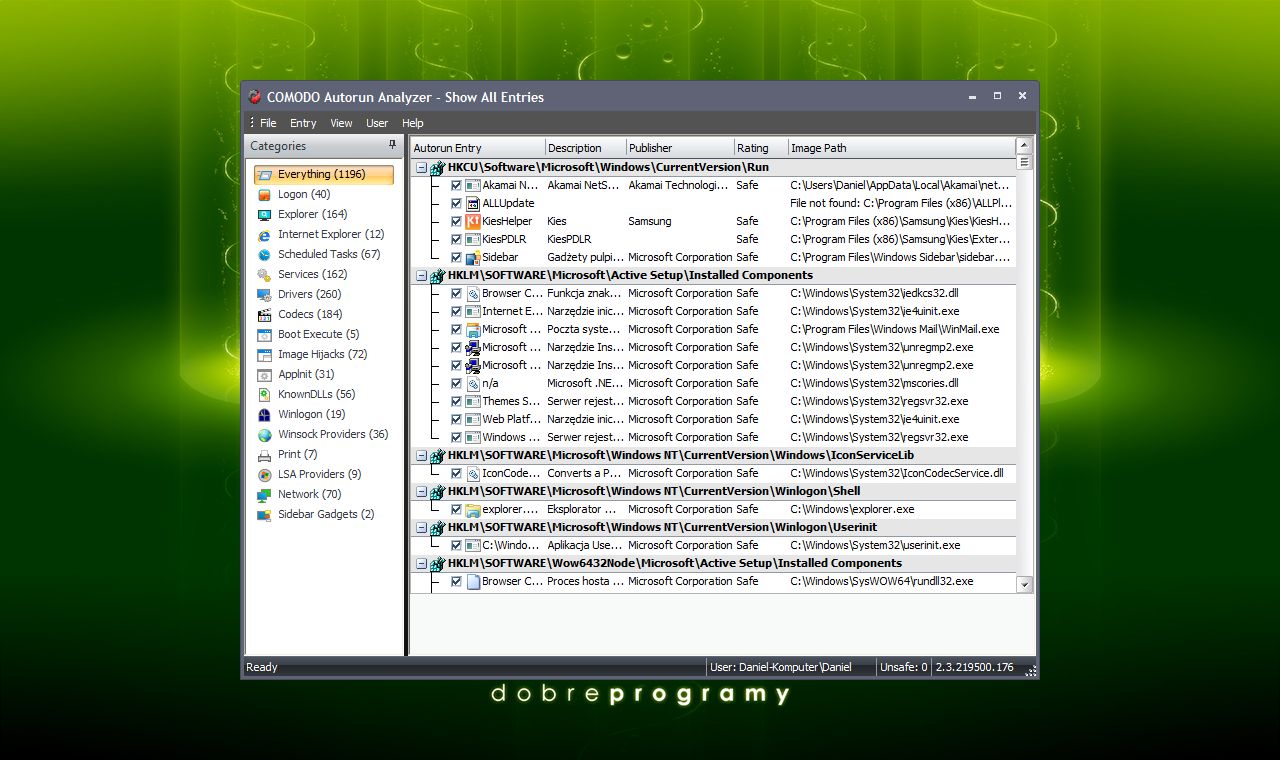This screenshot has height=760, width=1280.
Task: Open the Boot Execute category icon
Action: click(264, 335)
